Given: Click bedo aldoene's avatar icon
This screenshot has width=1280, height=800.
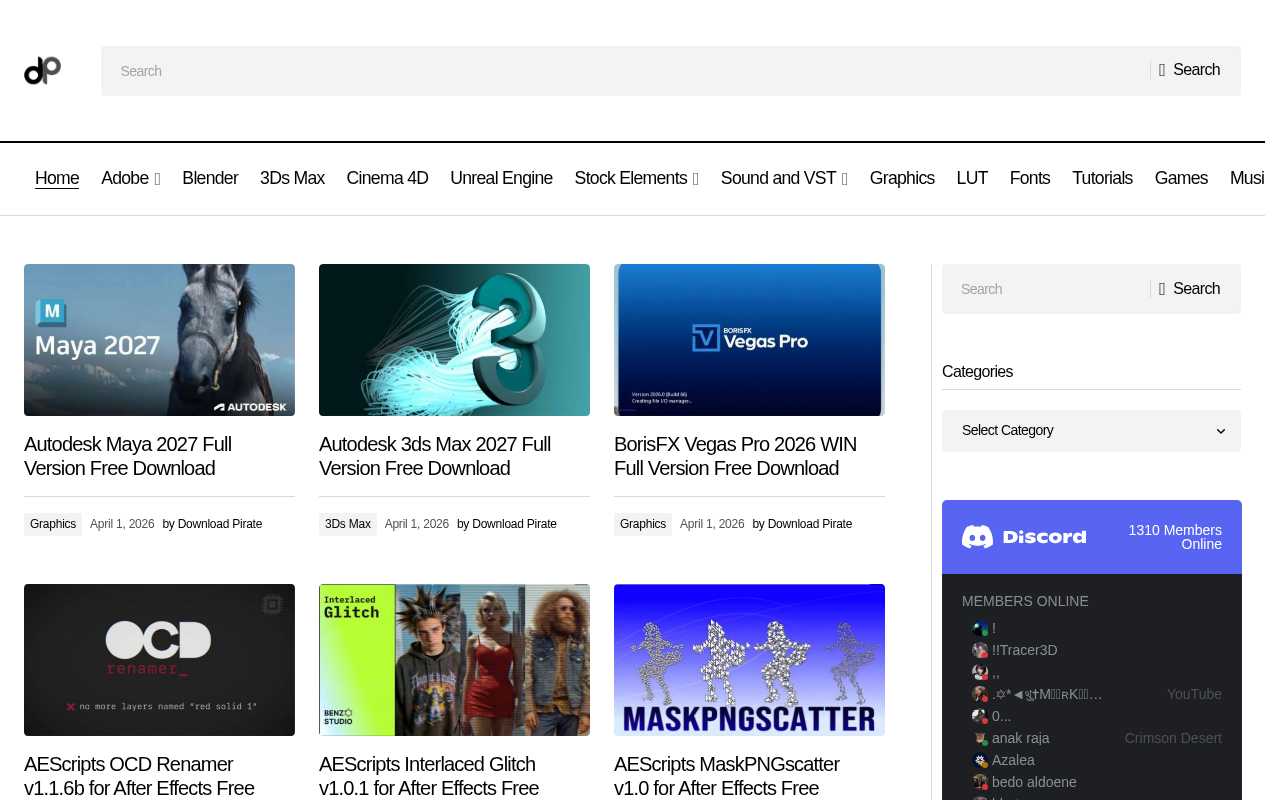Looking at the screenshot, I should pyautogui.click(x=980, y=783).
